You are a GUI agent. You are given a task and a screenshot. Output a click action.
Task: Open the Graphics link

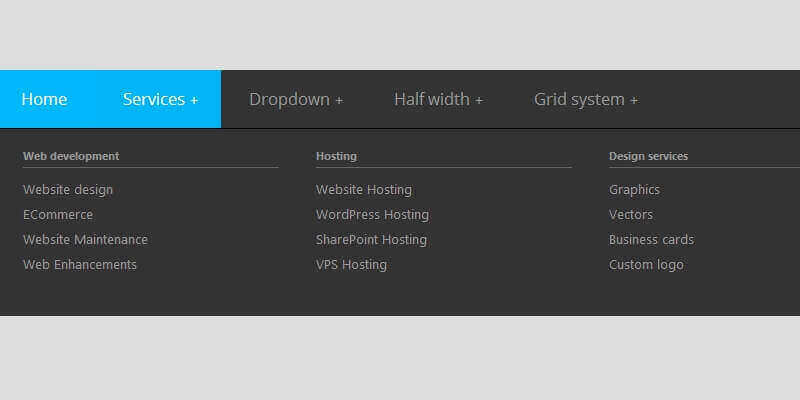(634, 190)
